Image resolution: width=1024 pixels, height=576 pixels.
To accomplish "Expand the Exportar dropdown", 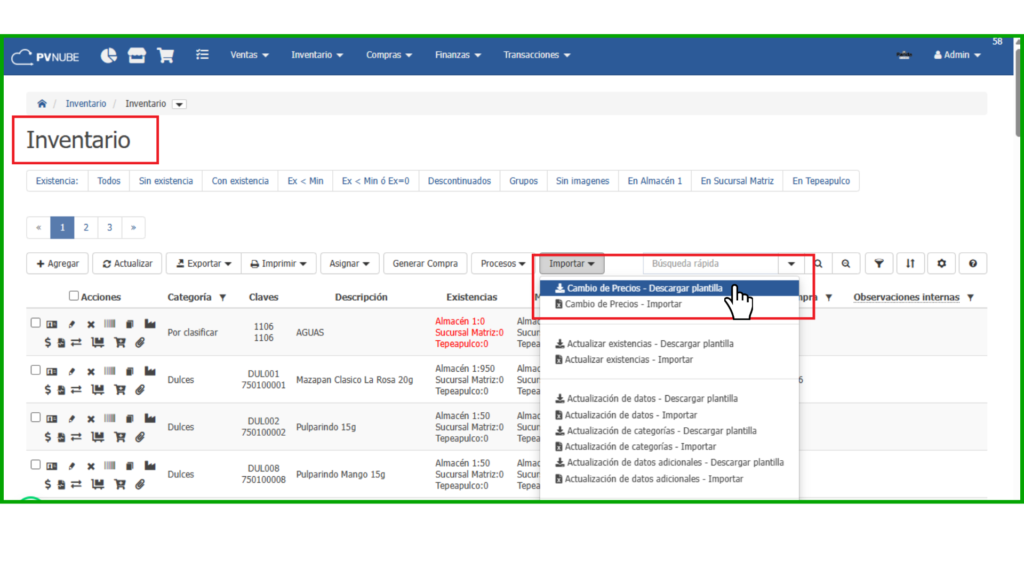I will pyautogui.click(x=203, y=263).
